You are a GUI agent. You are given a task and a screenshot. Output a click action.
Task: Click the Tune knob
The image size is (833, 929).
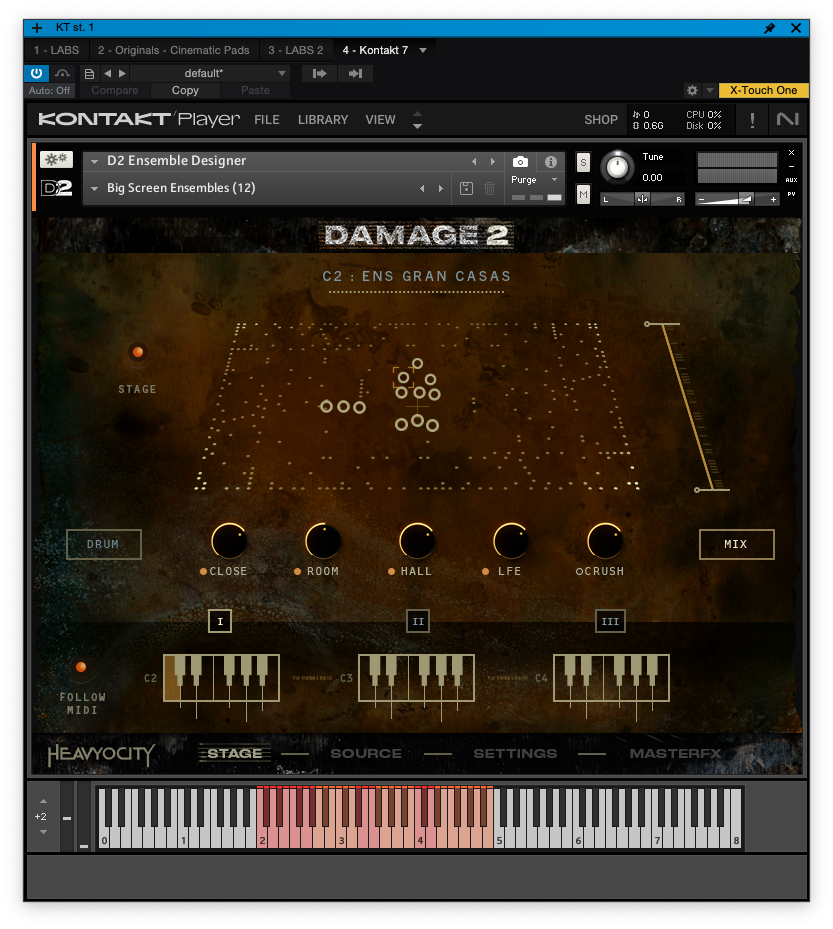tap(617, 166)
